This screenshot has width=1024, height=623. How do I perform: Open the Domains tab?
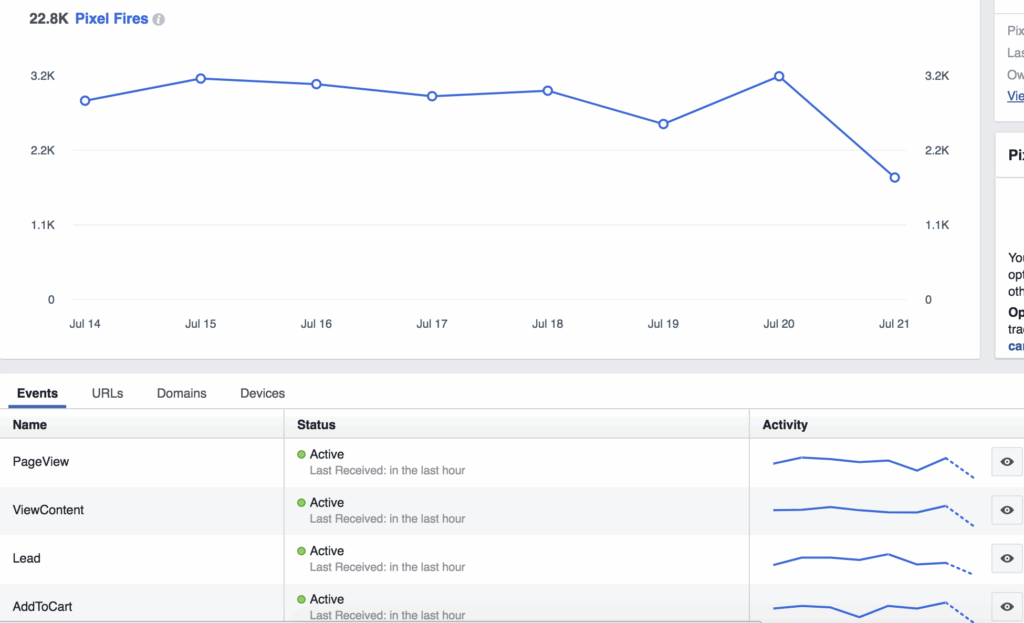pyautogui.click(x=181, y=393)
